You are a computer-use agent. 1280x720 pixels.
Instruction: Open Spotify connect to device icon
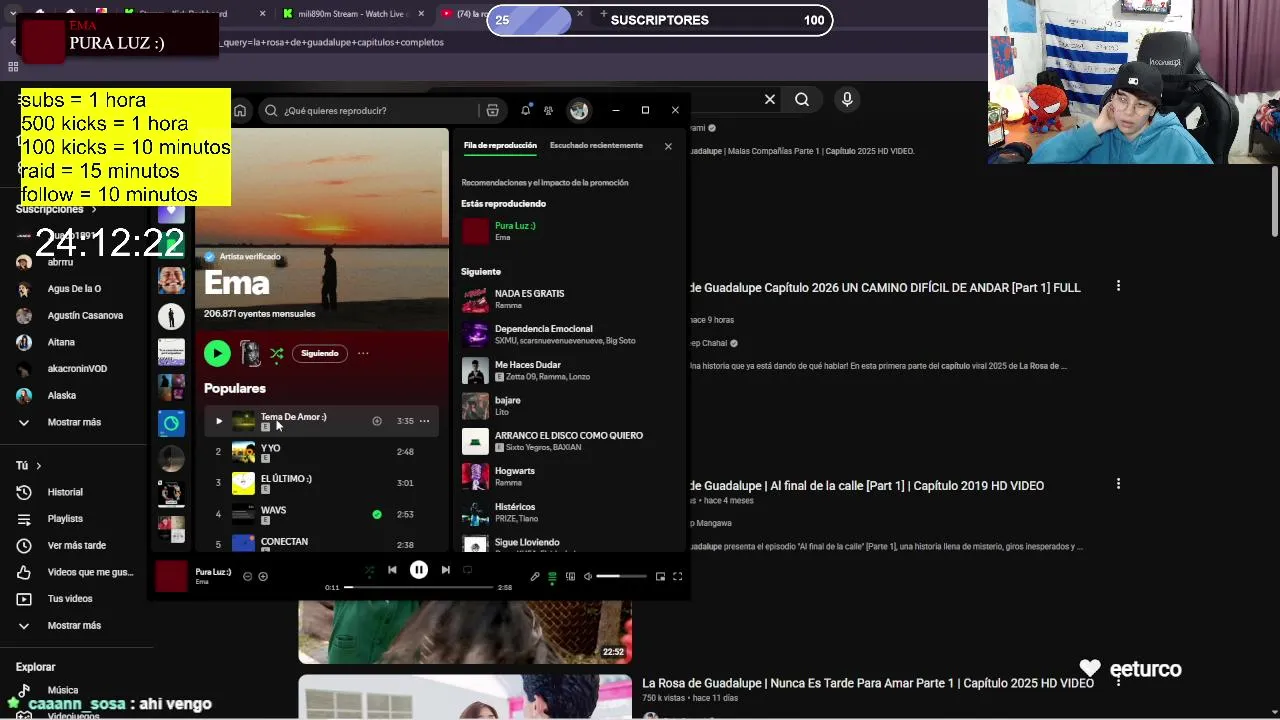570,576
